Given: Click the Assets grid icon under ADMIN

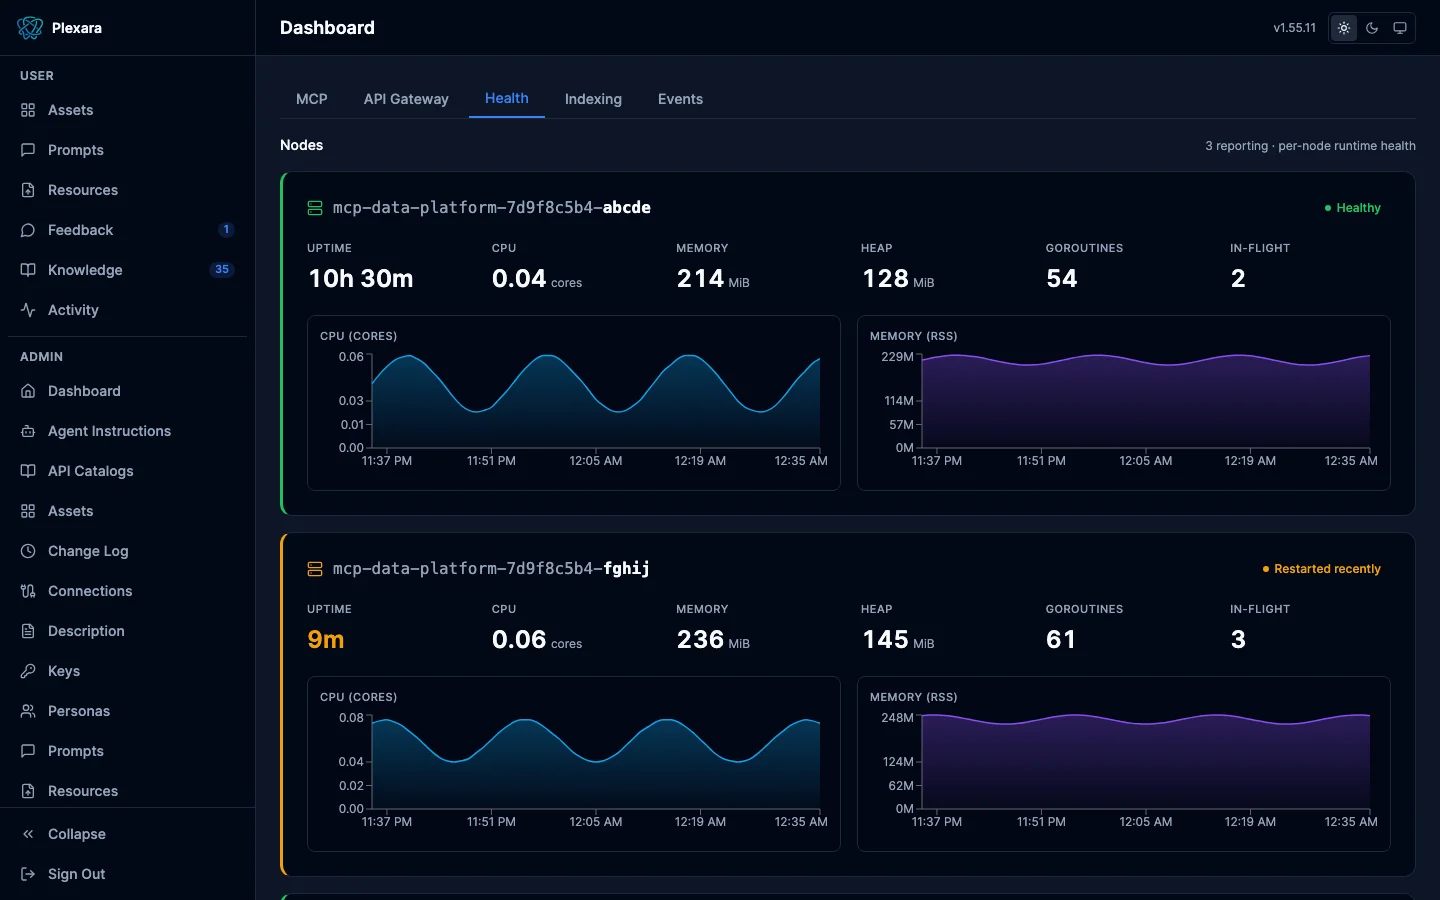Looking at the screenshot, I should coord(28,511).
